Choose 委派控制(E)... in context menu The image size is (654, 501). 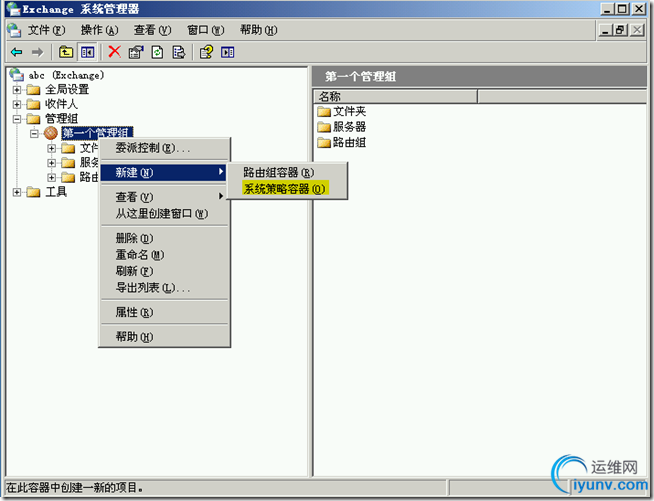164,148
